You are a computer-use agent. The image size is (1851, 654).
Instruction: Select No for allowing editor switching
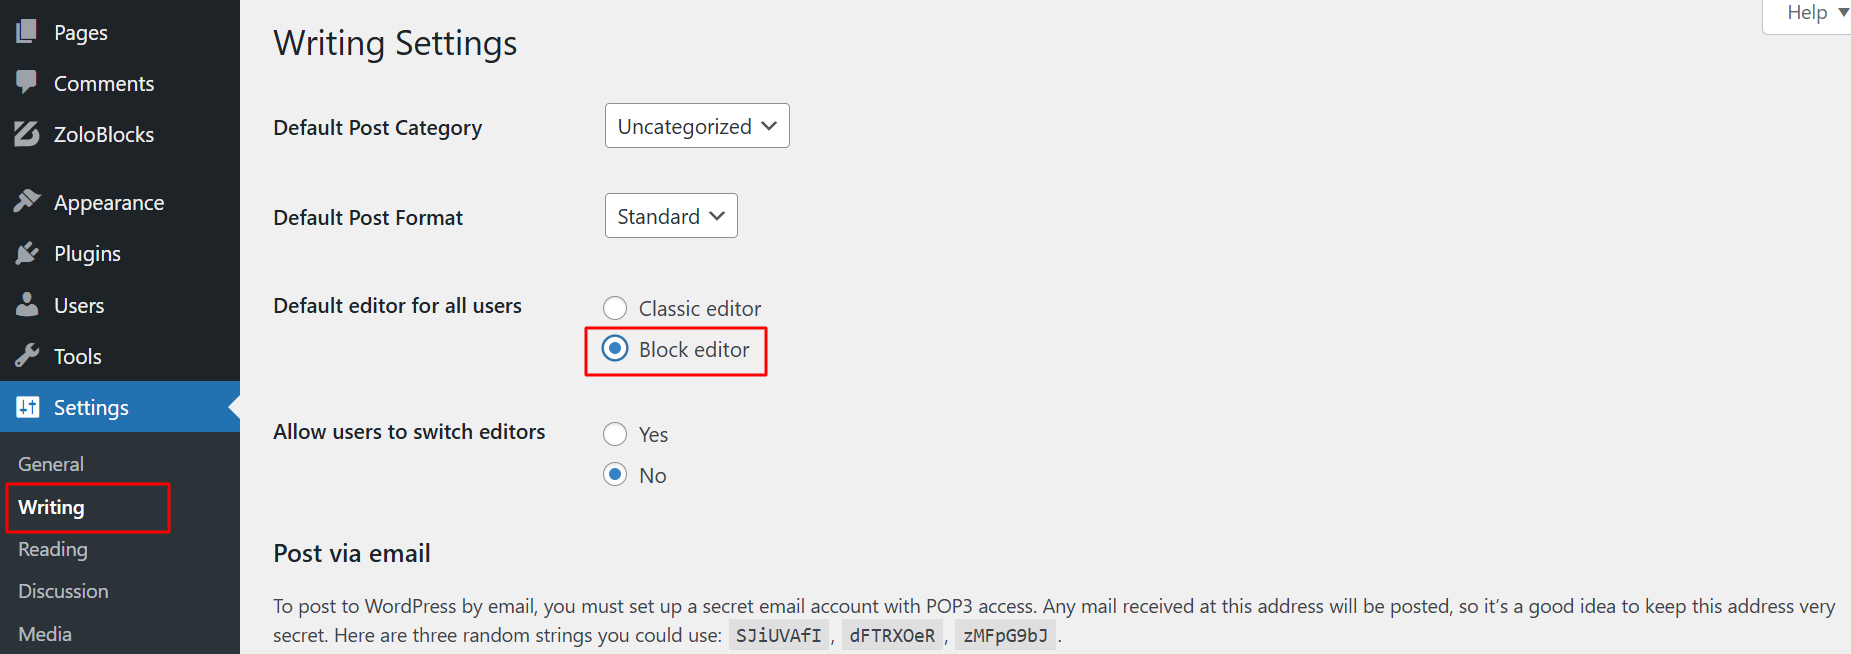(x=615, y=475)
